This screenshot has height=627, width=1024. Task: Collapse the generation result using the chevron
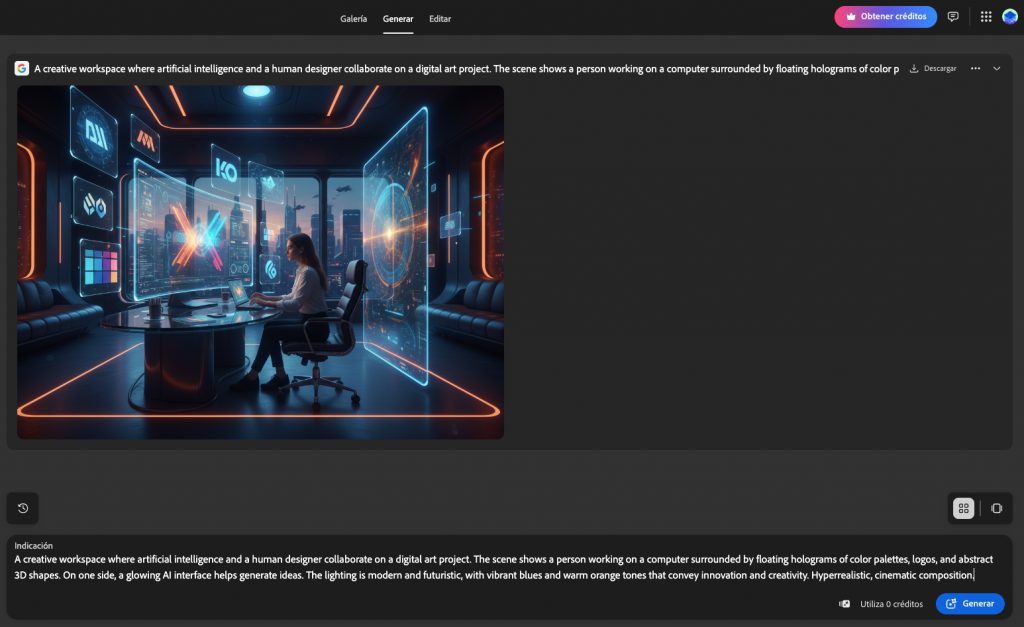point(998,68)
